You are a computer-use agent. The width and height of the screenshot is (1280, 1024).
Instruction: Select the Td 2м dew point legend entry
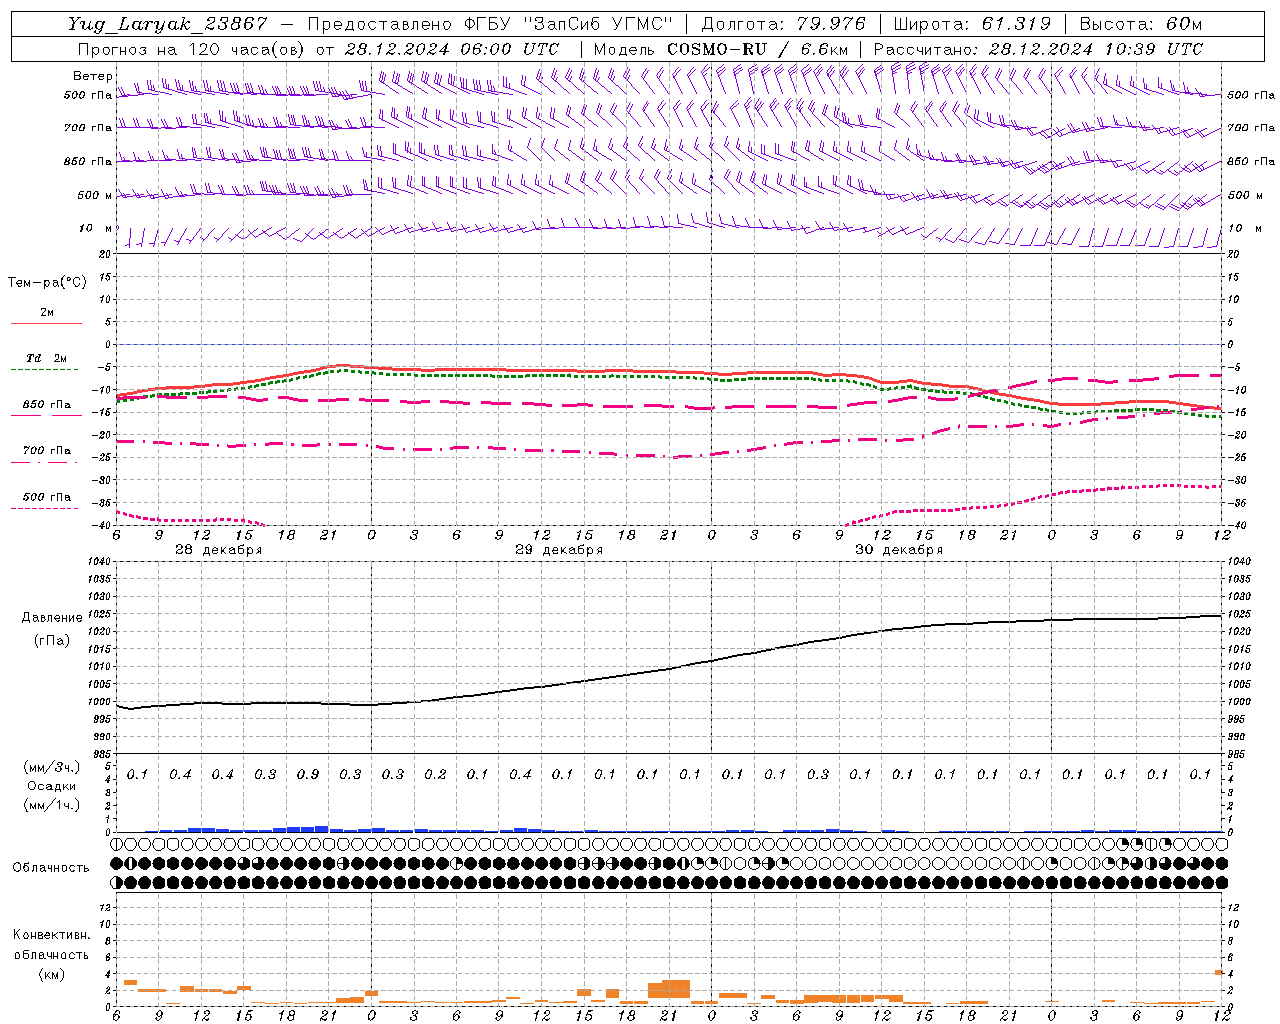tap(47, 358)
